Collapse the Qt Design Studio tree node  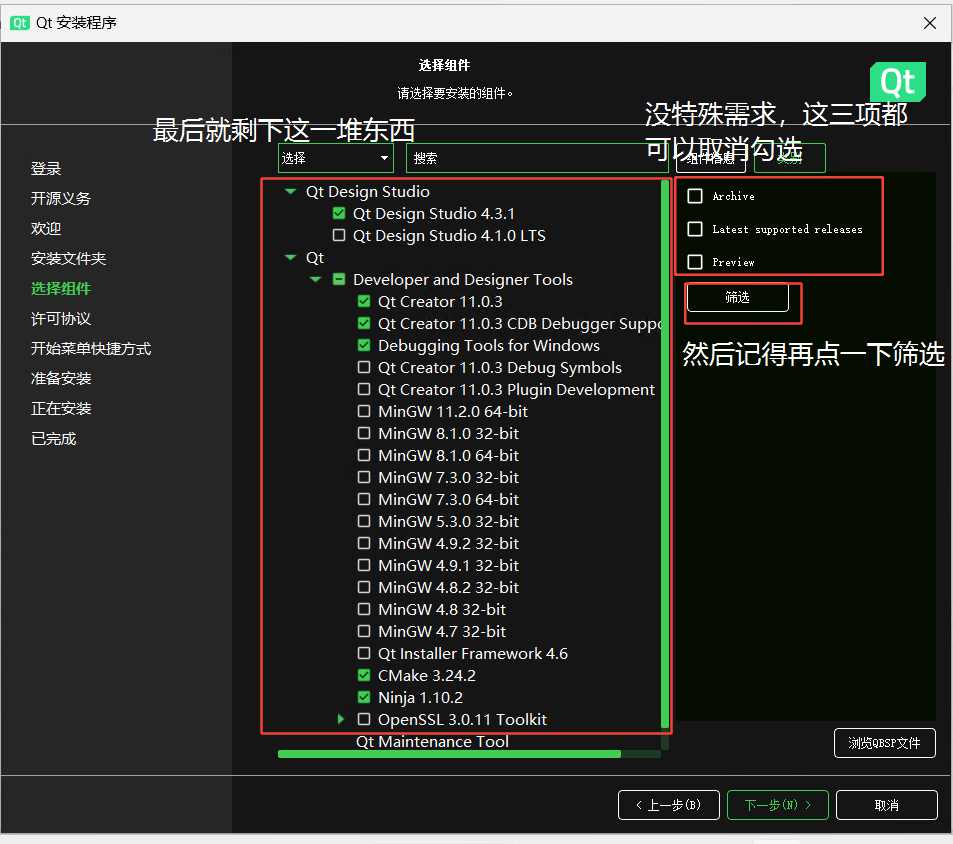(291, 191)
